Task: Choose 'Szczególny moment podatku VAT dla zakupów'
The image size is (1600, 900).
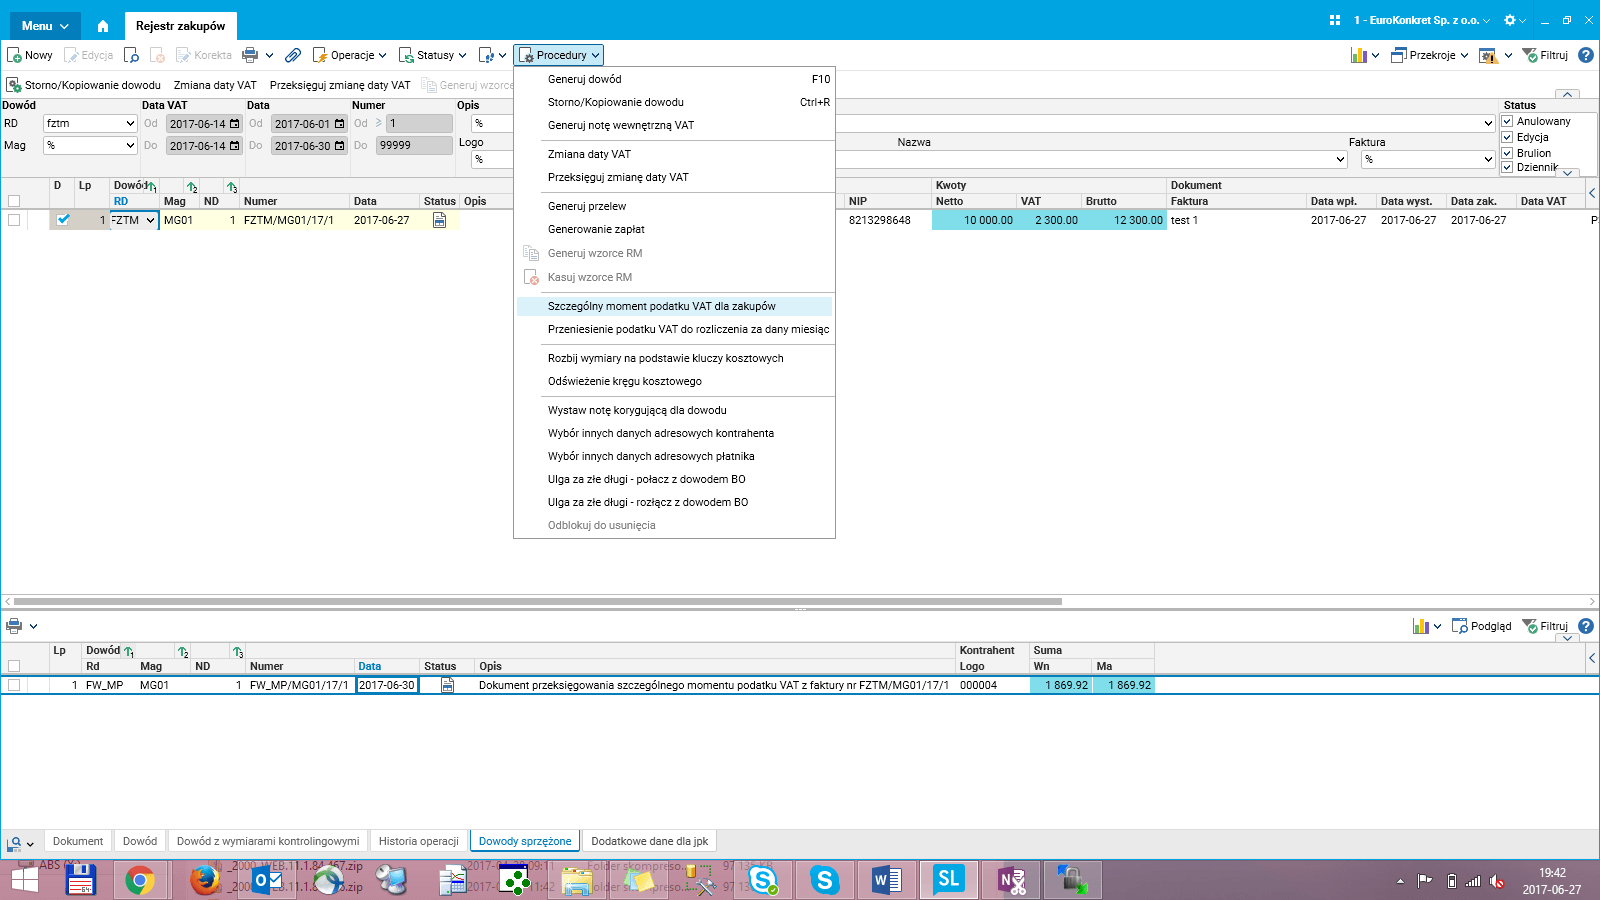Action: [675, 306]
